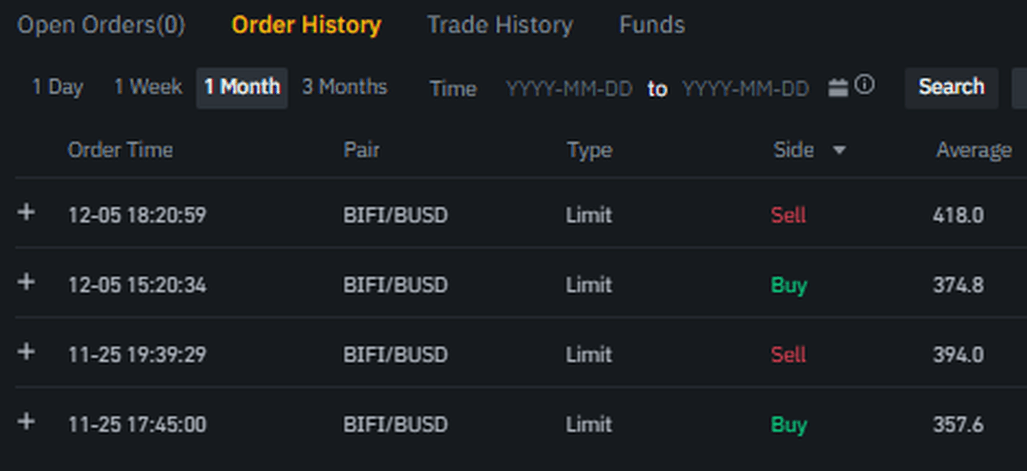Click the Order Time column header
1027x471 pixels.
pos(120,150)
